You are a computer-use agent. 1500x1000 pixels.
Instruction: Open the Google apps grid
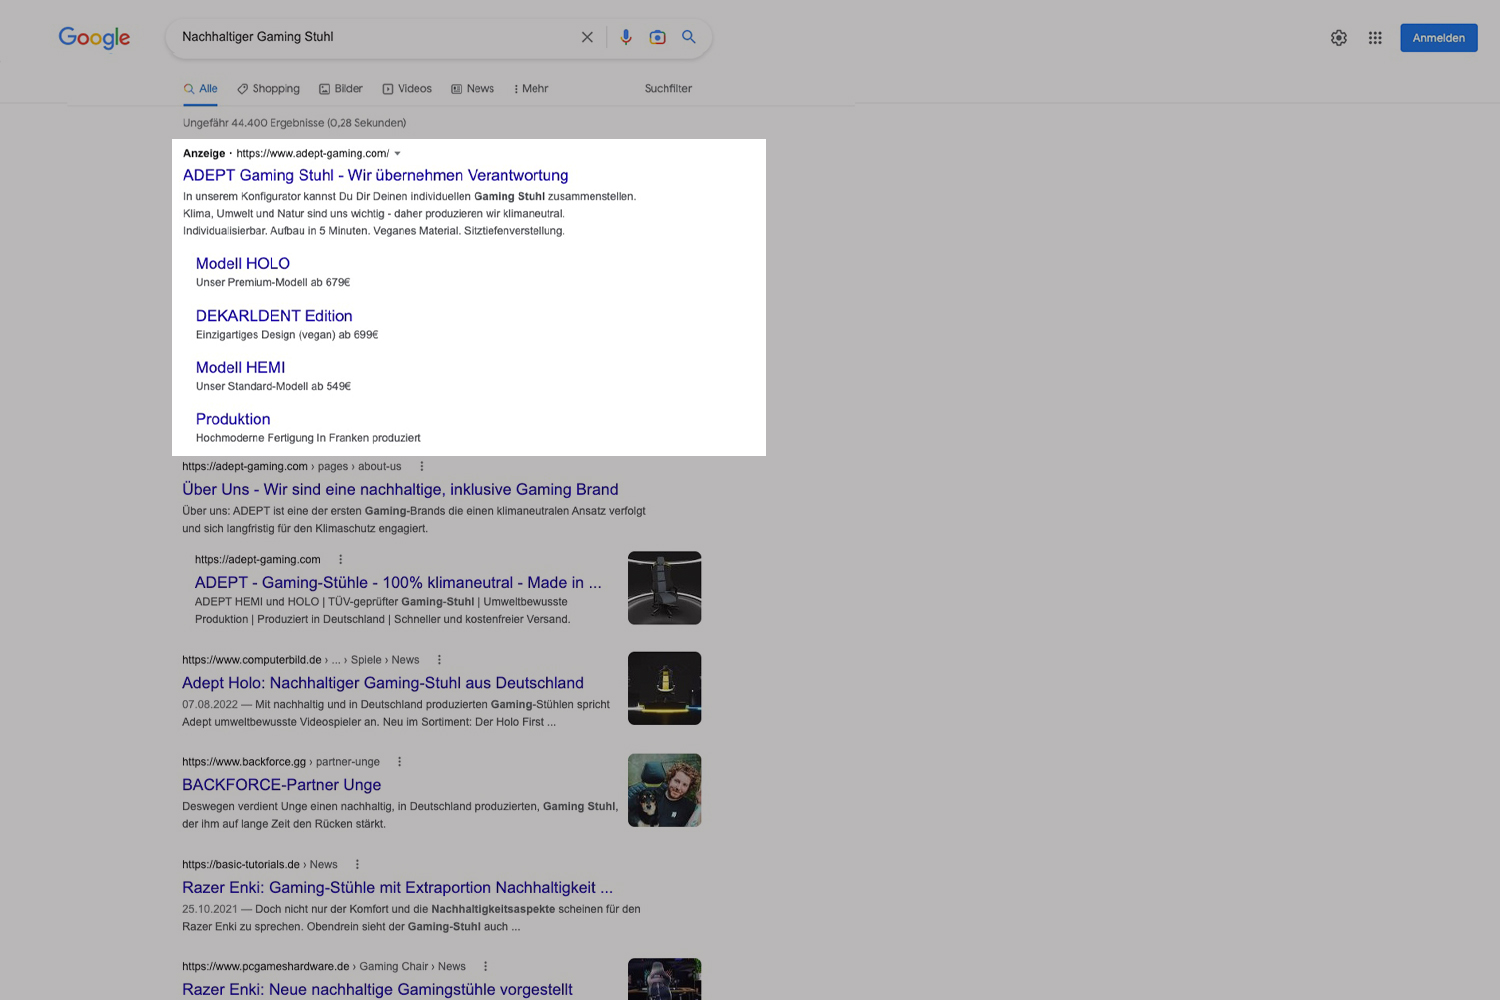(x=1375, y=38)
